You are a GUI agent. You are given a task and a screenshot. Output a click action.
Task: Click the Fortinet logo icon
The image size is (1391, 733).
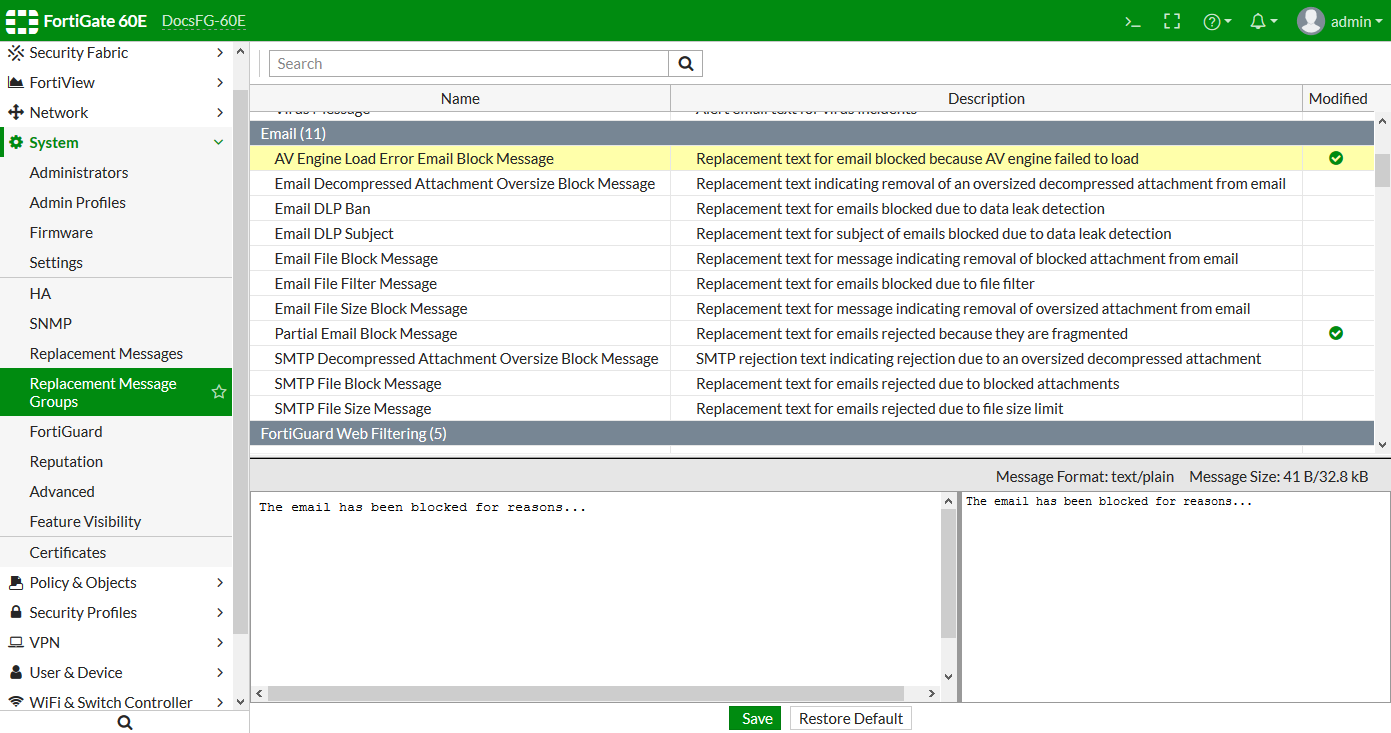pyautogui.click(x=22, y=21)
